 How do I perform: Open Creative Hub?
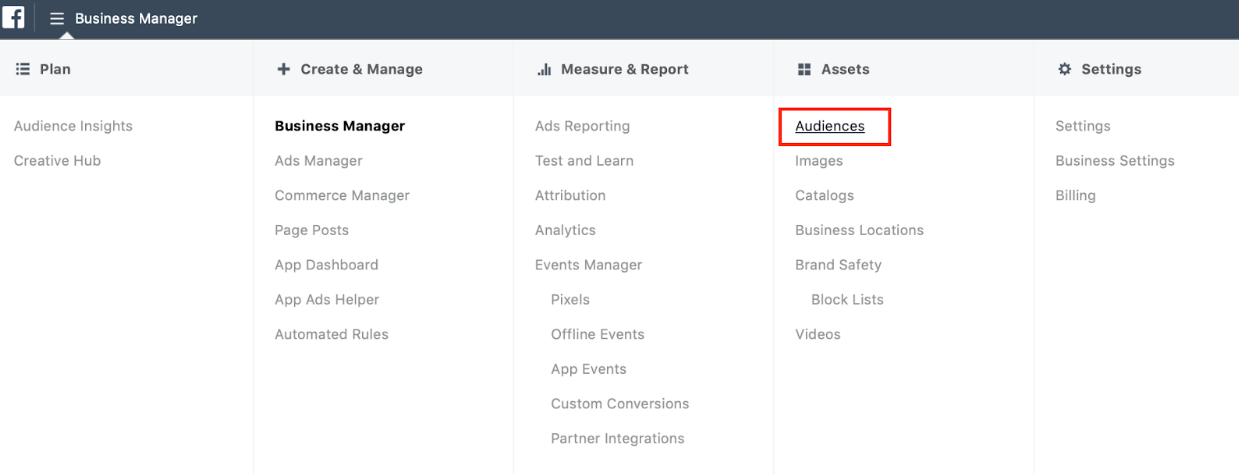click(57, 161)
